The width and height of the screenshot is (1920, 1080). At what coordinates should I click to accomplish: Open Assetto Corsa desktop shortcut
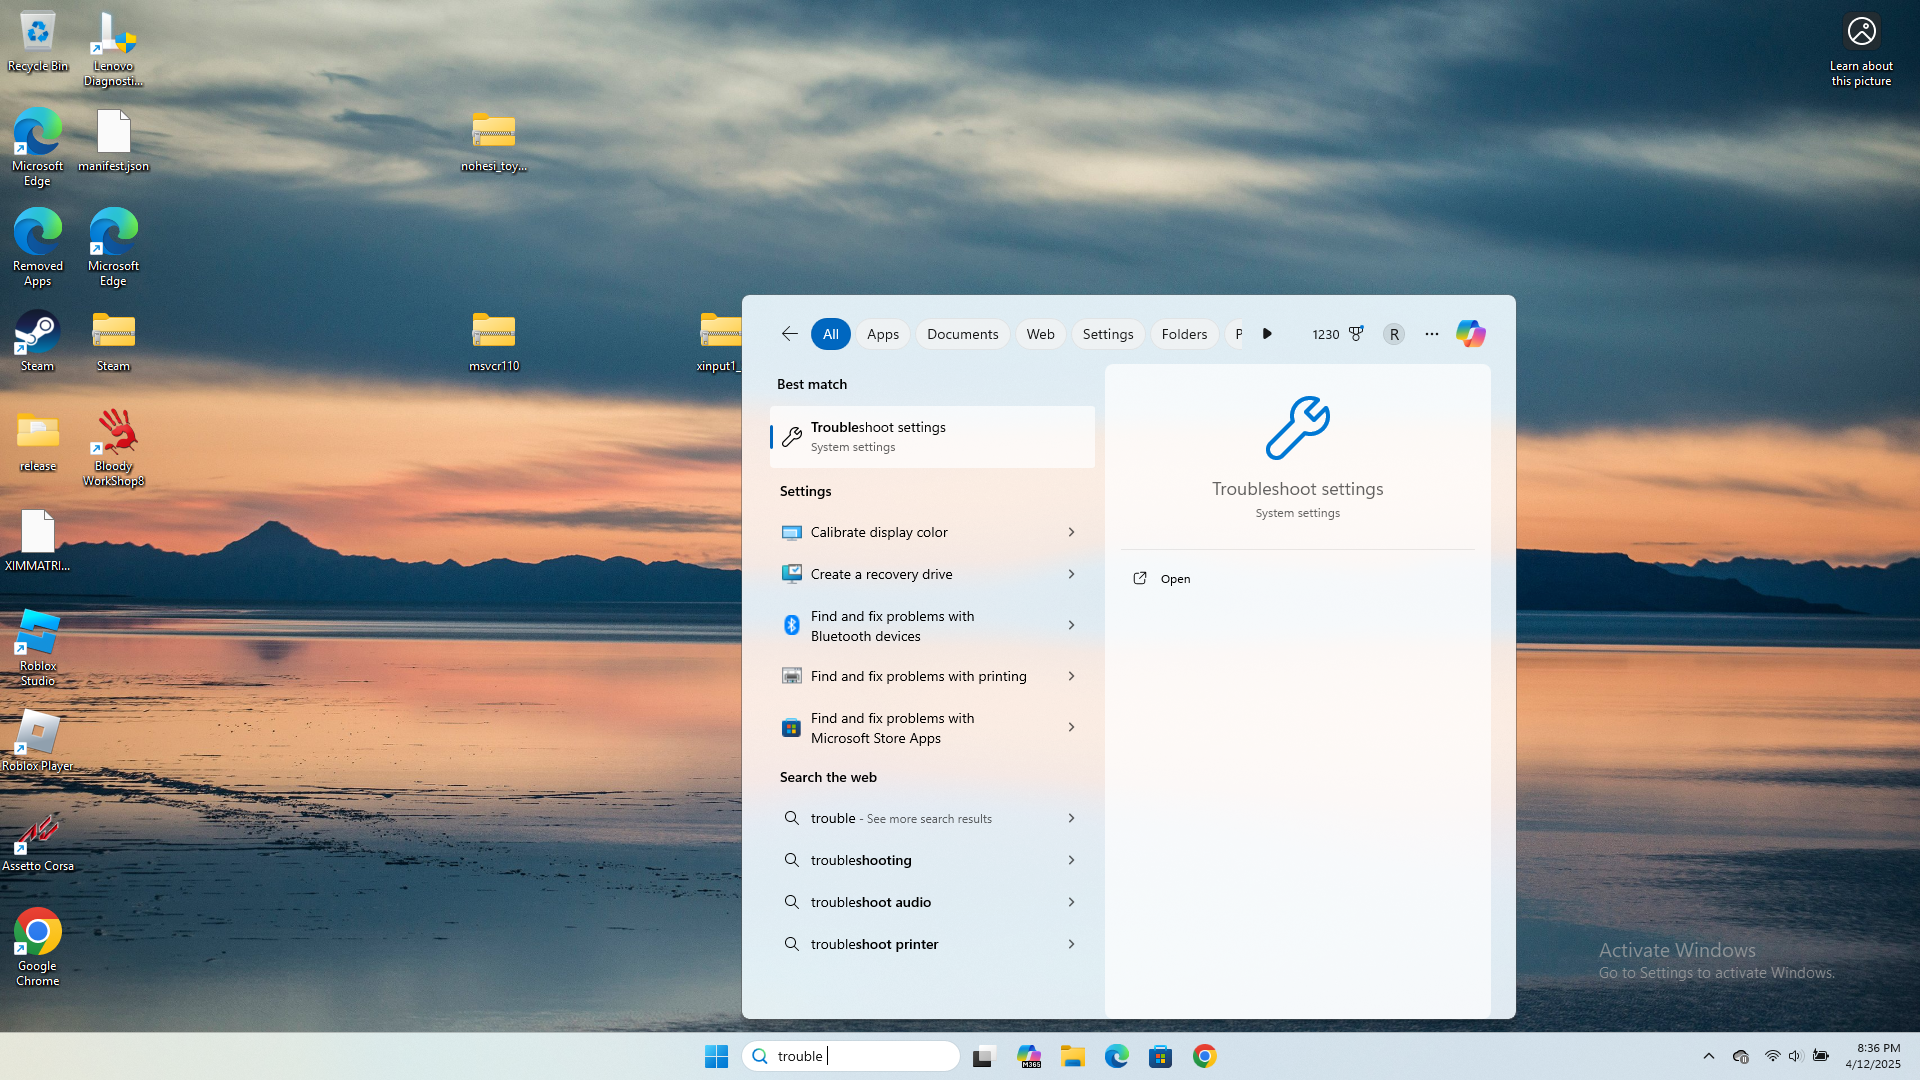pyautogui.click(x=38, y=841)
